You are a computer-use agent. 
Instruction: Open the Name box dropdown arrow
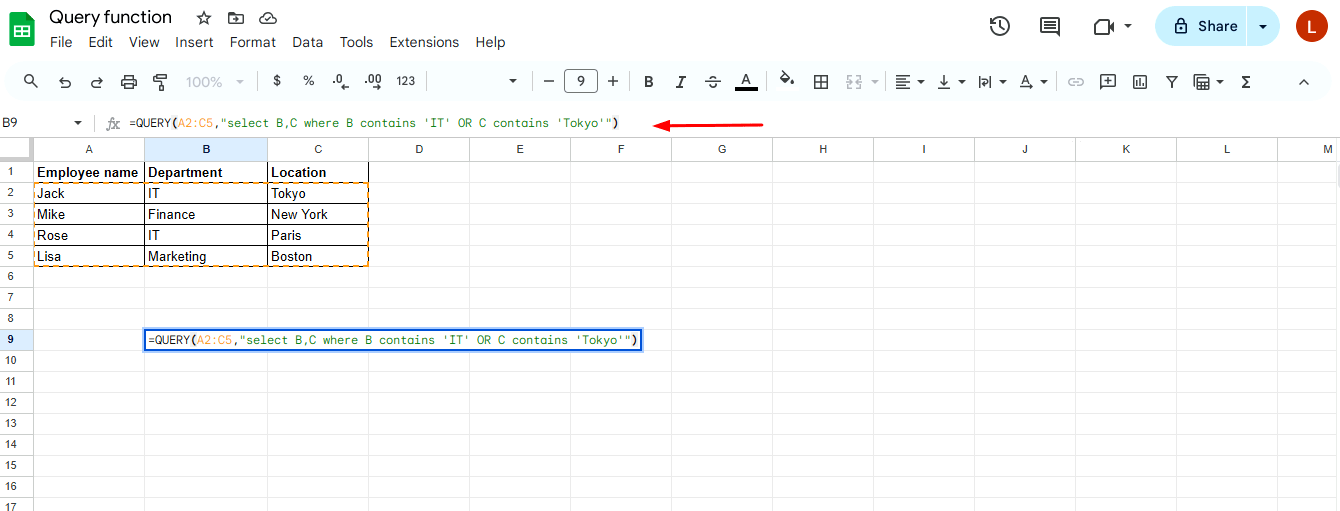[x=78, y=123]
